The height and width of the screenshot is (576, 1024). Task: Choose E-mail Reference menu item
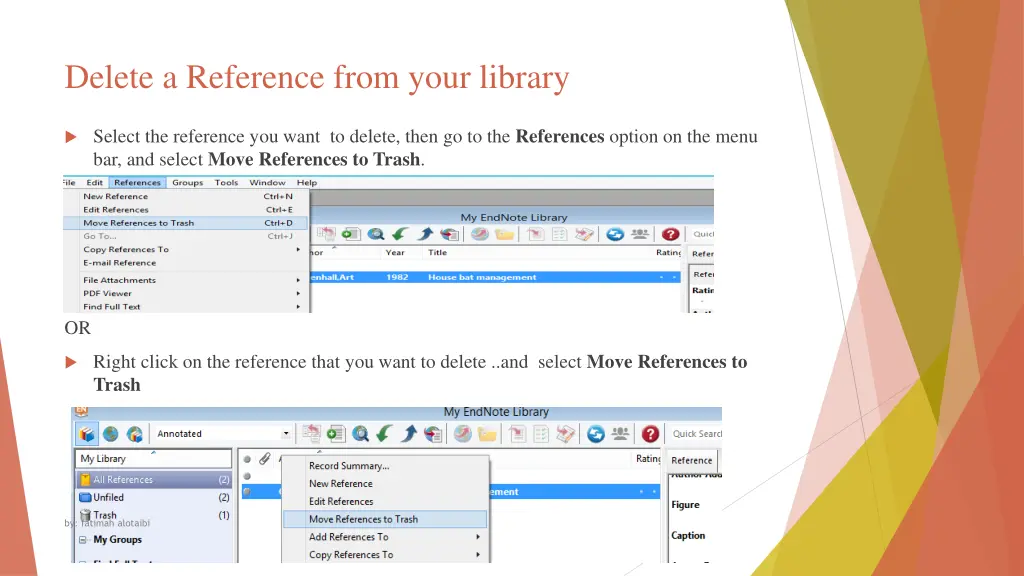pos(186,263)
